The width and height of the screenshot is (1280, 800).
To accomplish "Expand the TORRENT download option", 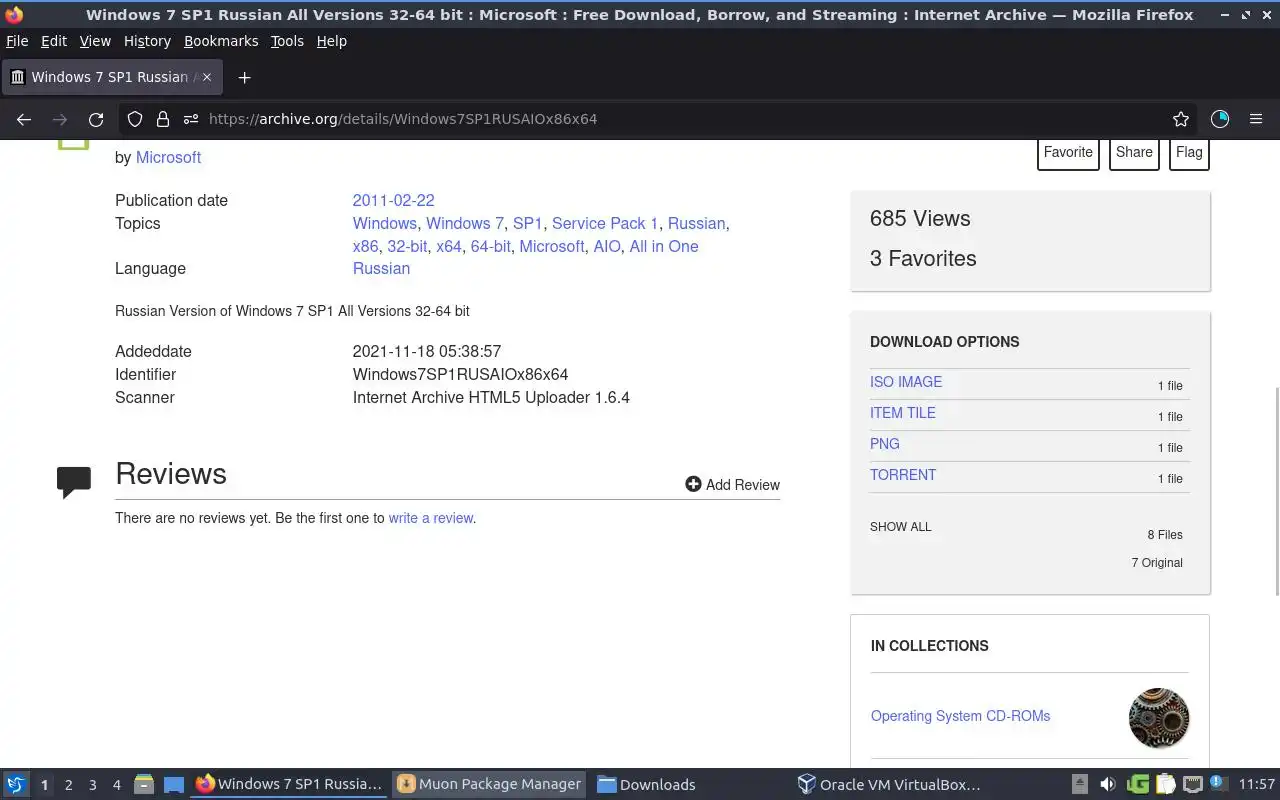I will (x=903, y=475).
